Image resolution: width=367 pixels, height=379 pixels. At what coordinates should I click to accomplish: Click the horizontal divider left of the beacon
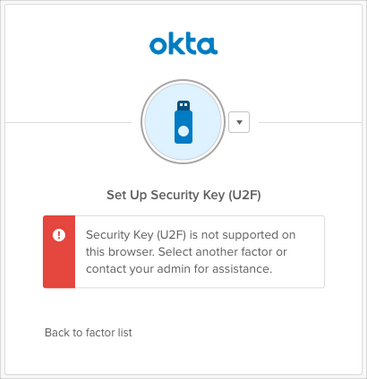click(68, 122)
